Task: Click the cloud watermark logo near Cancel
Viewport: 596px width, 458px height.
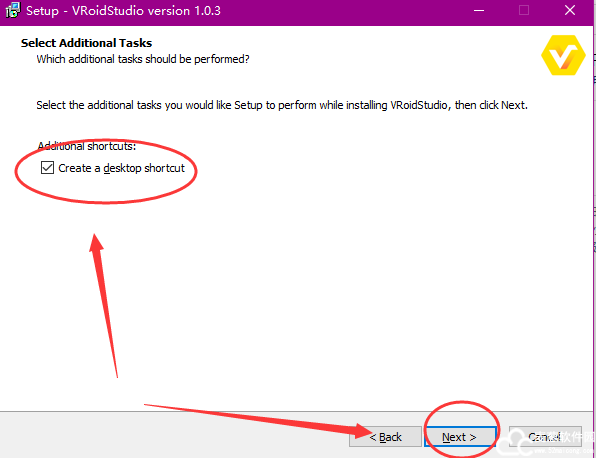Action: [x=515, y=443]
